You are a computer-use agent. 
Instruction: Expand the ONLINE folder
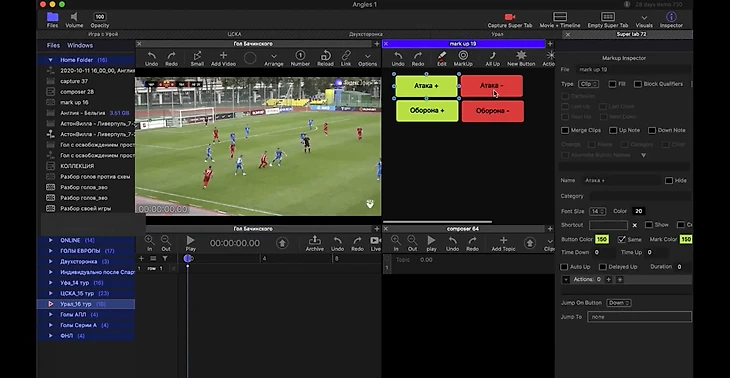51,240
